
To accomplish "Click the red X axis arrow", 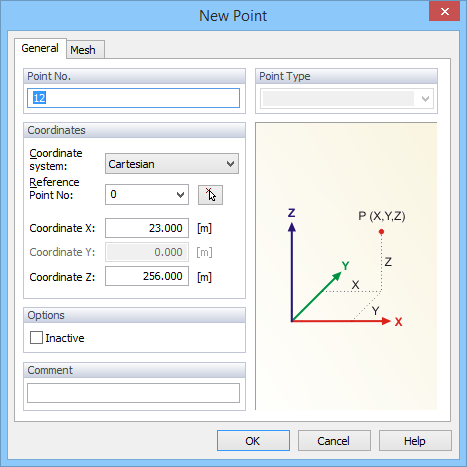I will [x=341, y=321].
